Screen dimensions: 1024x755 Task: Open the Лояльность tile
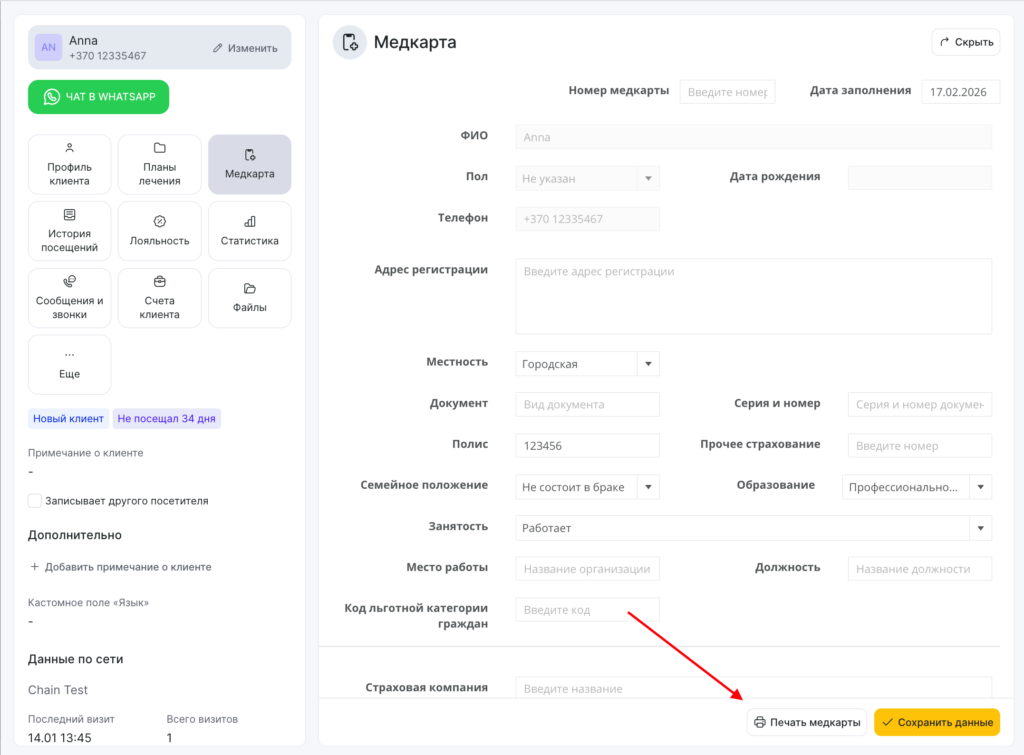pos(159,231)
